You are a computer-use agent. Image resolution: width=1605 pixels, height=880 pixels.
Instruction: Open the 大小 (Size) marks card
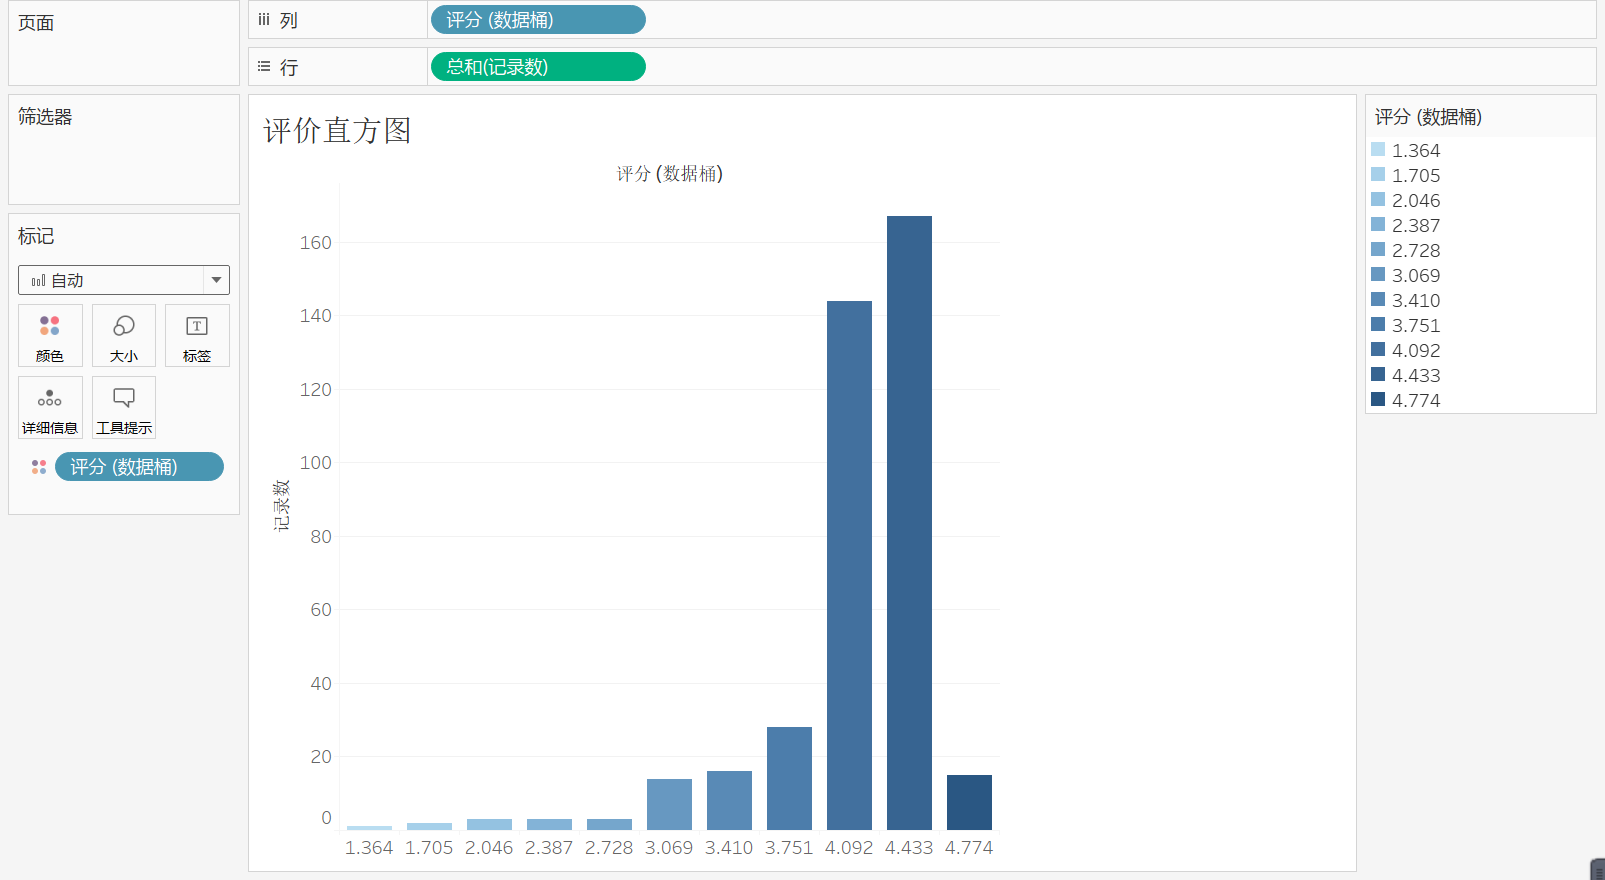click(124, 336)
